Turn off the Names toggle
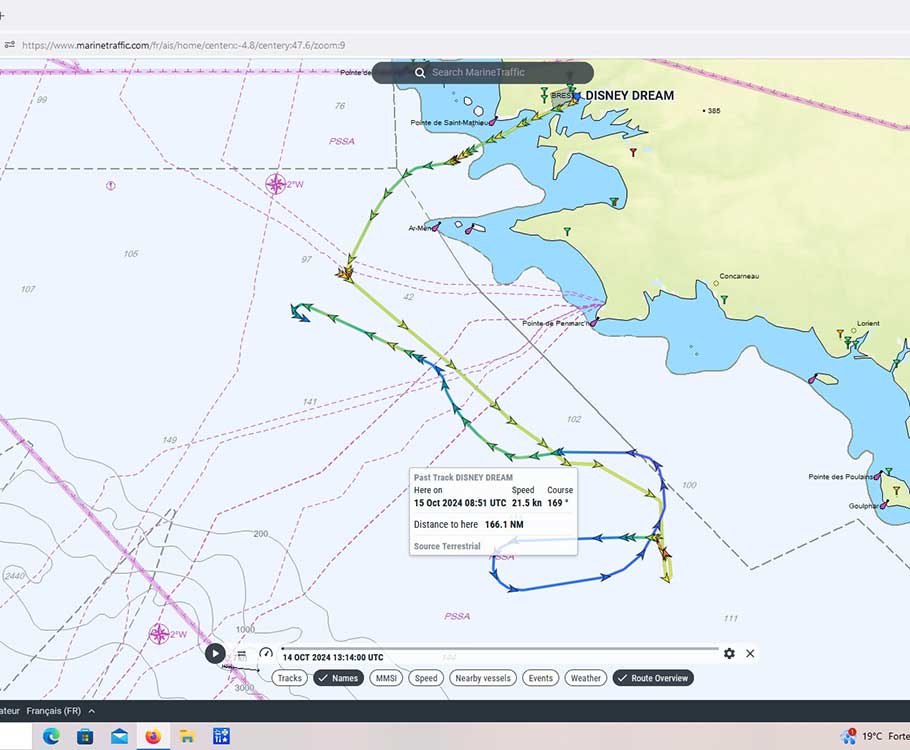 pyautogui.click(x=338, y=678)
